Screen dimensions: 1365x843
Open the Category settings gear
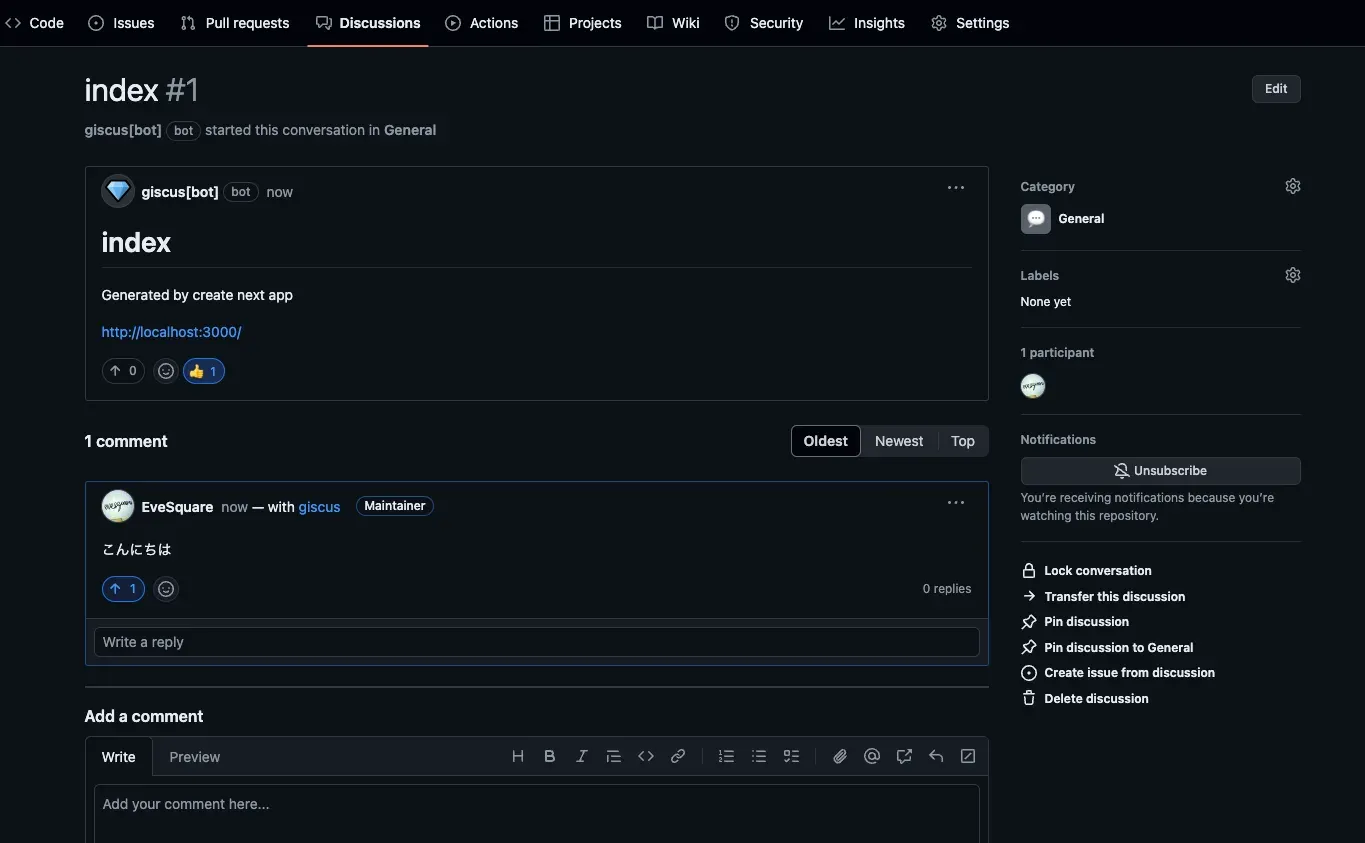pos(1293,186)
